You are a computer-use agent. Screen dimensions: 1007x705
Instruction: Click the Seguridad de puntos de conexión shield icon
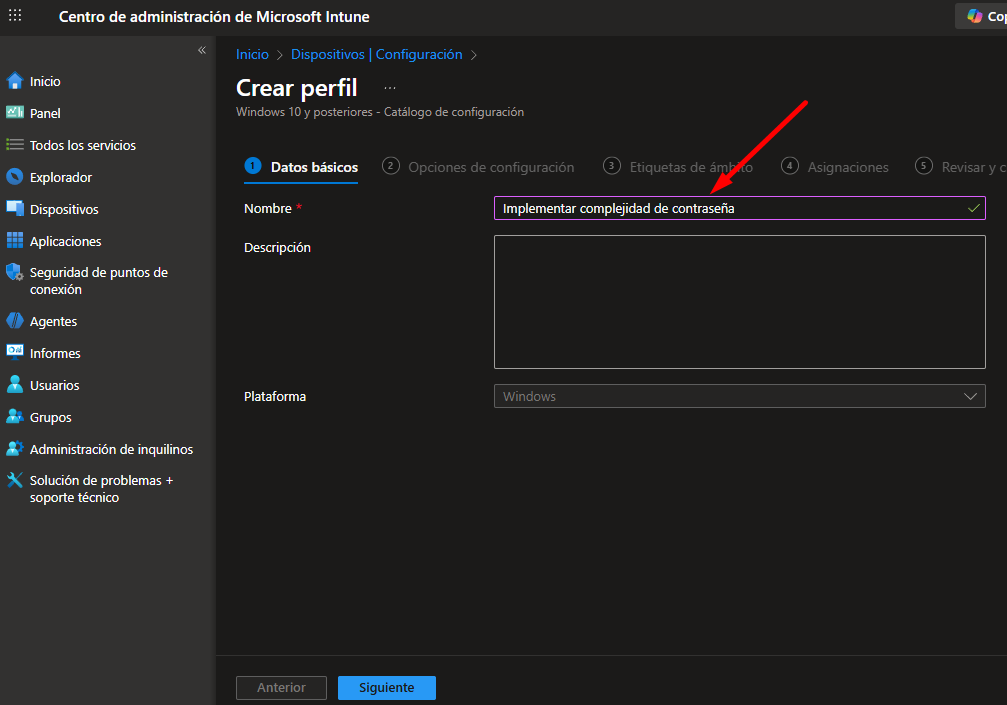coord(14,273)
